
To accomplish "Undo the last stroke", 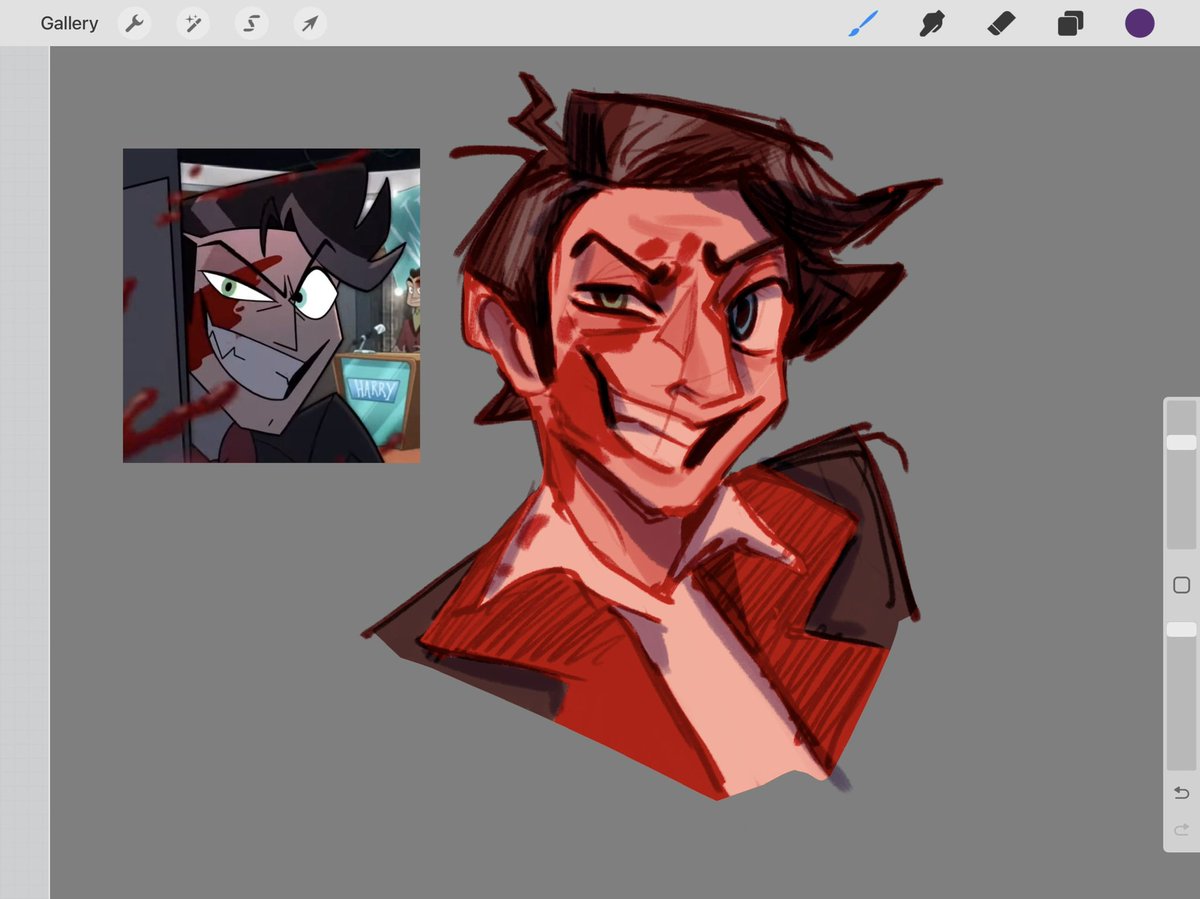I will tap(1181, 793).
